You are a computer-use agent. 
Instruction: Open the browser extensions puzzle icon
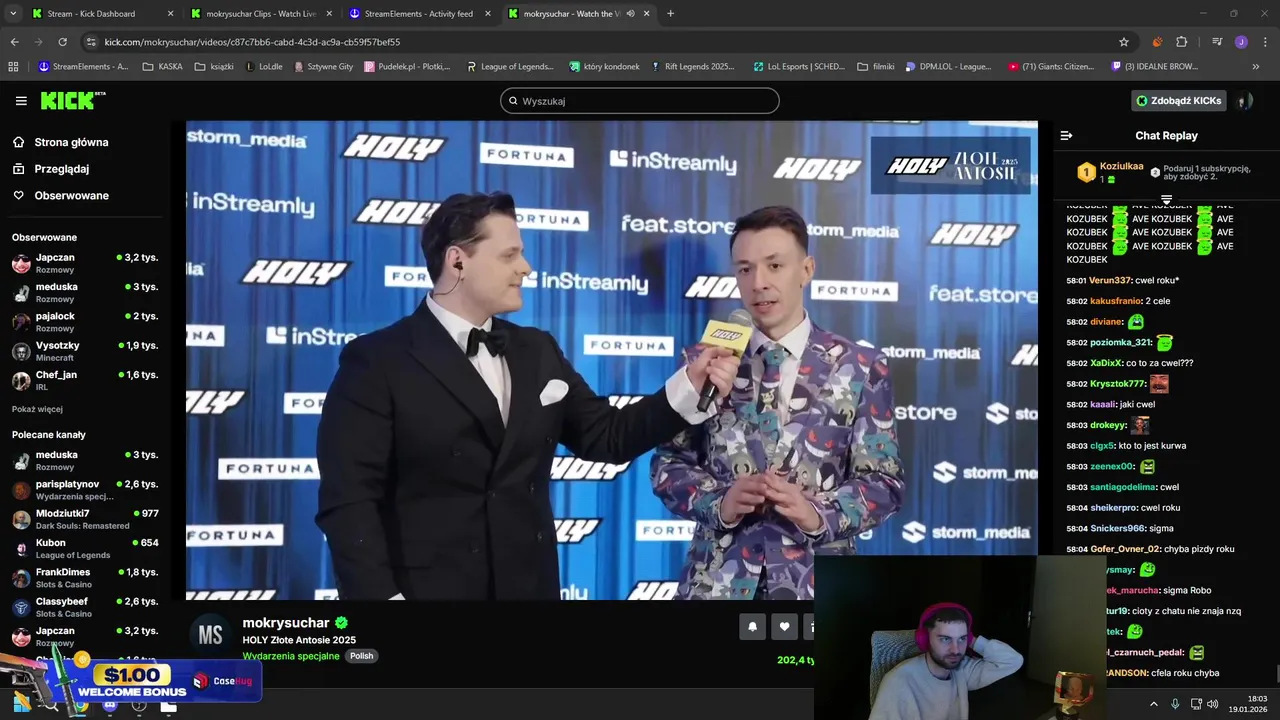pyautogui.click(x=1182, y=42)
